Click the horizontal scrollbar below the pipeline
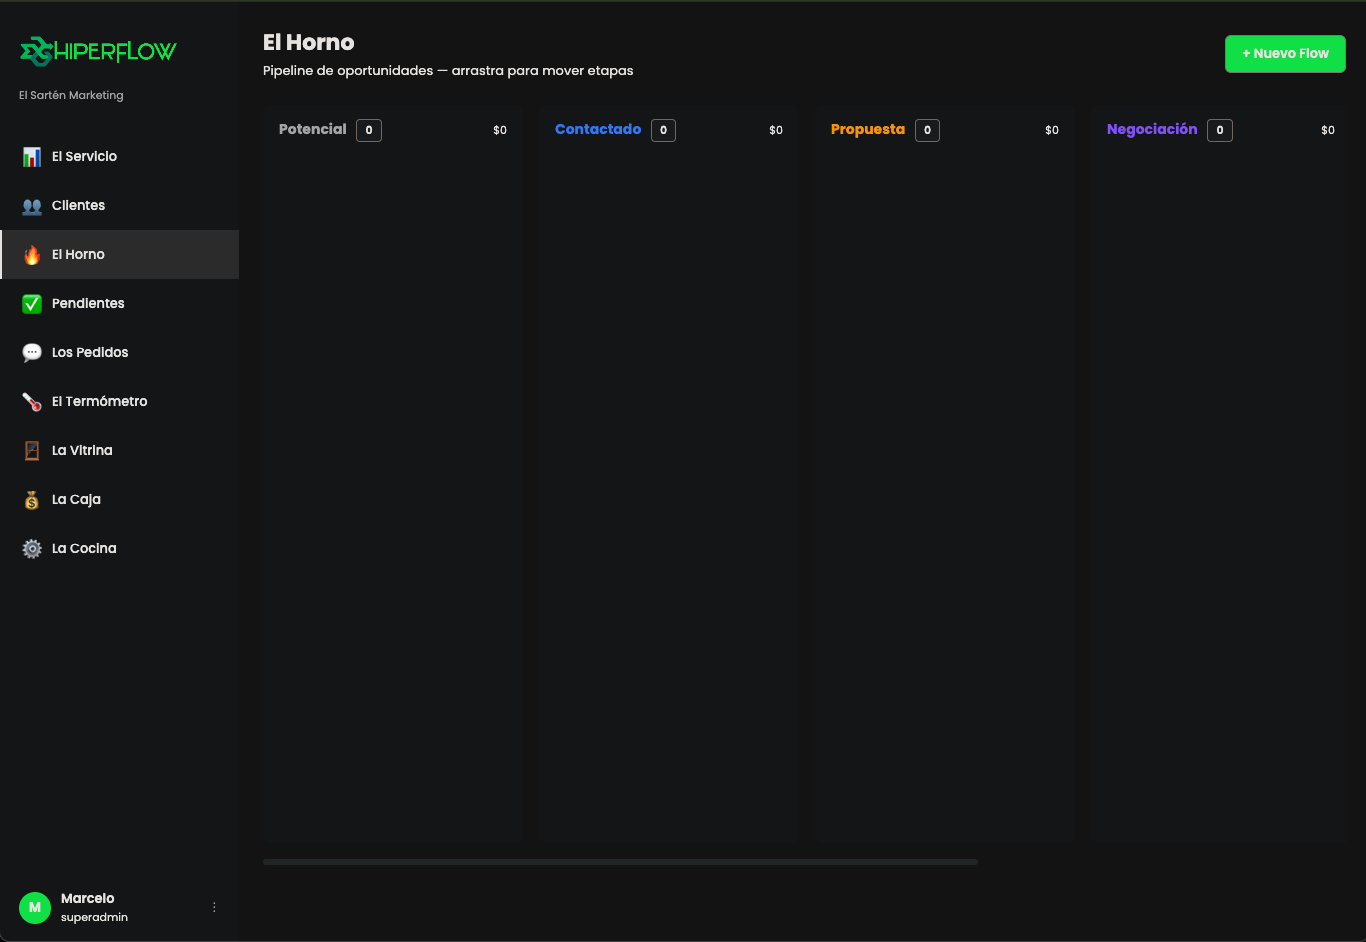Viewport: 1366px width, 942px height. click(620, 862)
